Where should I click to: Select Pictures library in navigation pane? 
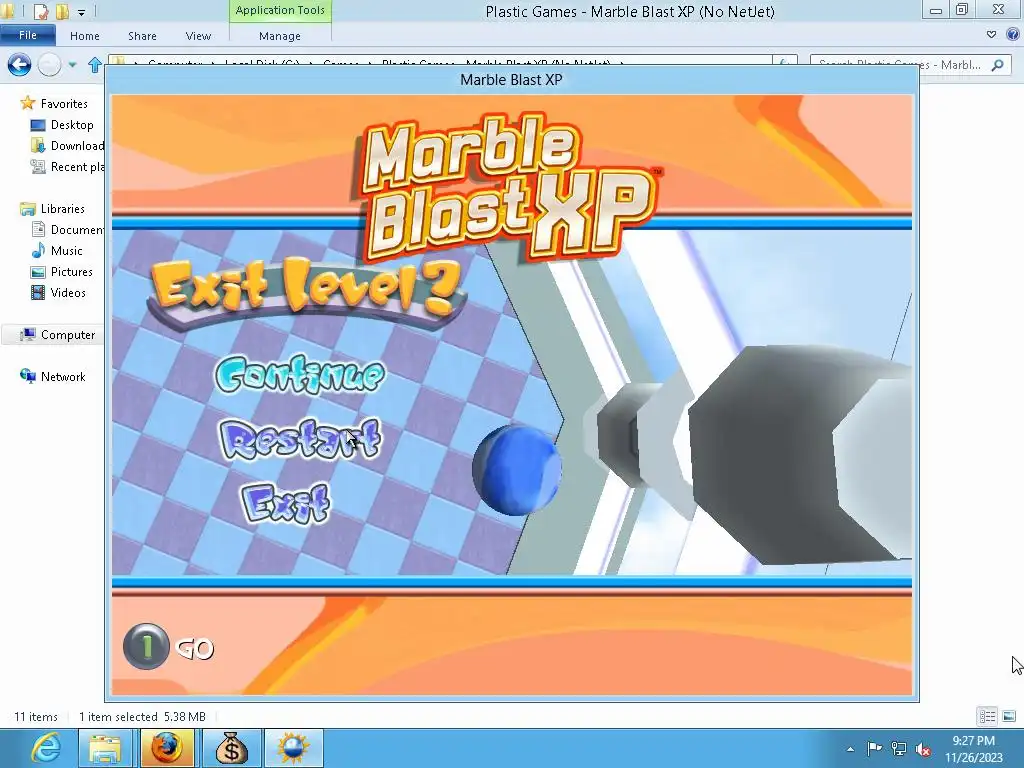(x=72, y=272)
